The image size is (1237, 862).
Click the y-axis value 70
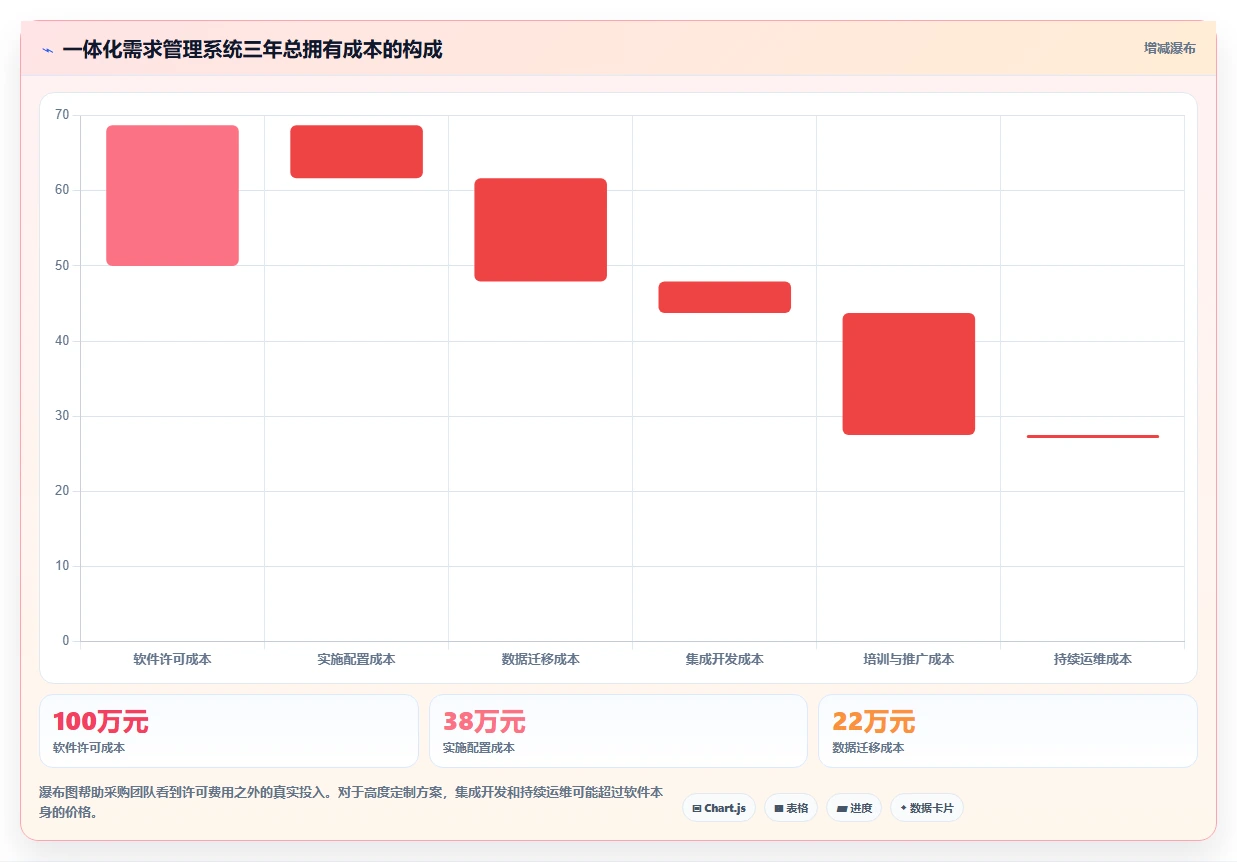pos(62,115)
